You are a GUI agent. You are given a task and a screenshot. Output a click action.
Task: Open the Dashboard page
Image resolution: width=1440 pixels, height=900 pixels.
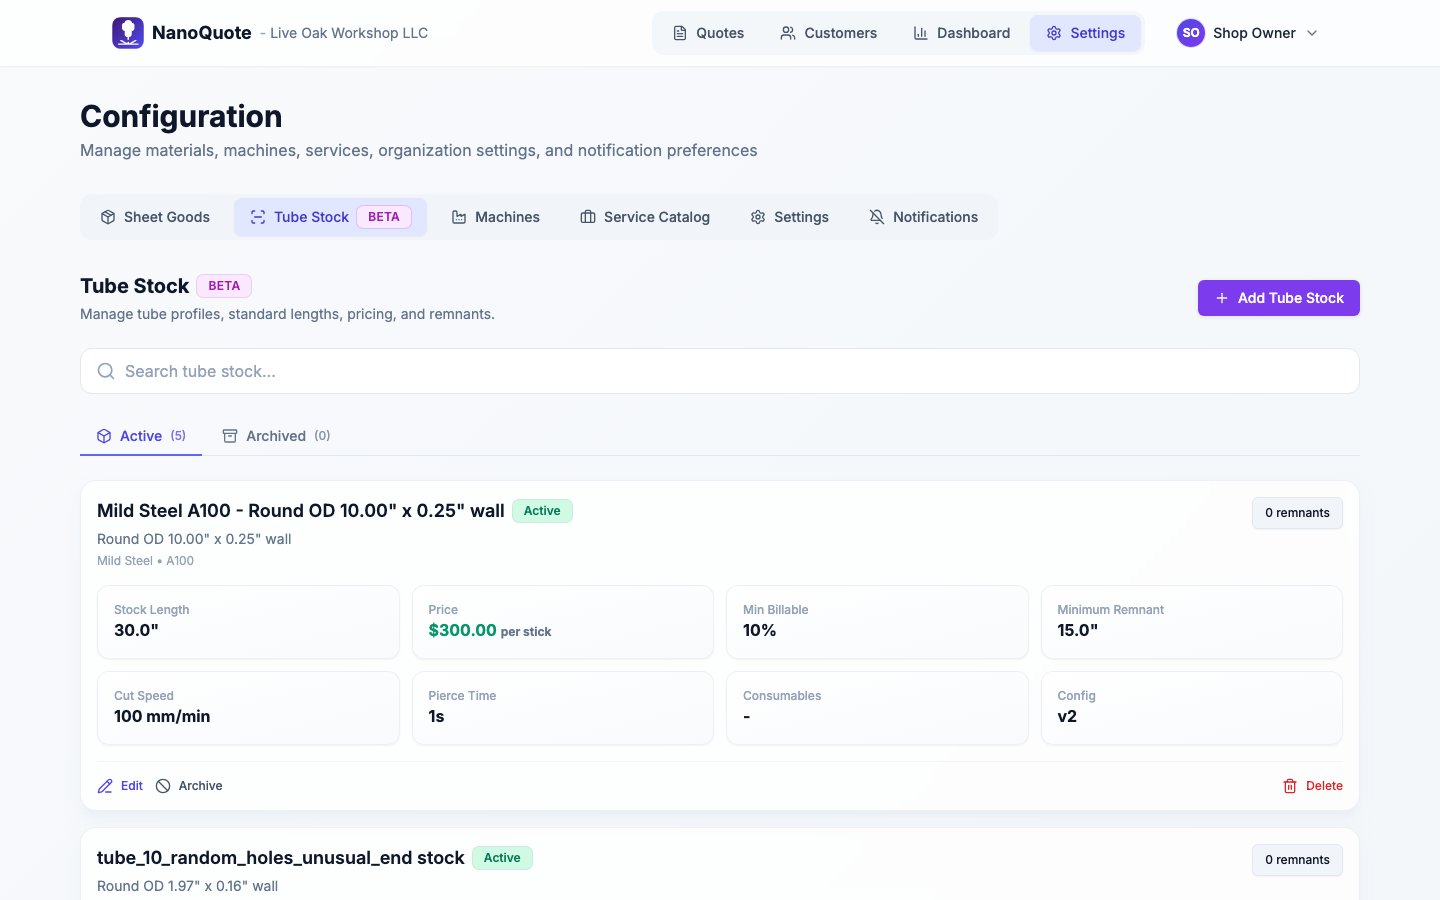[961, 33]
